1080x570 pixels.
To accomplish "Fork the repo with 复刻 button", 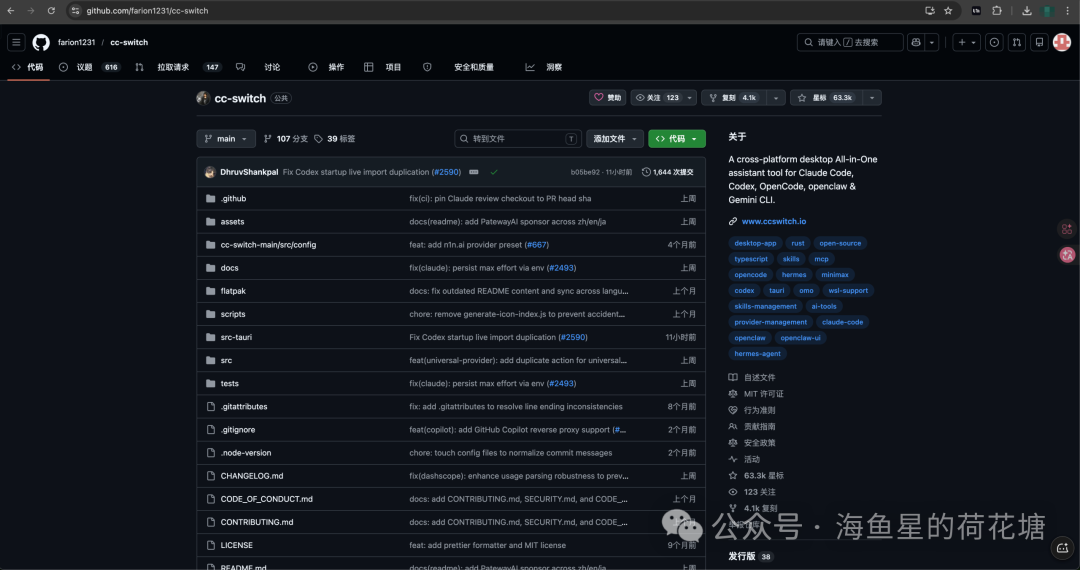I will tap(734, 98).
